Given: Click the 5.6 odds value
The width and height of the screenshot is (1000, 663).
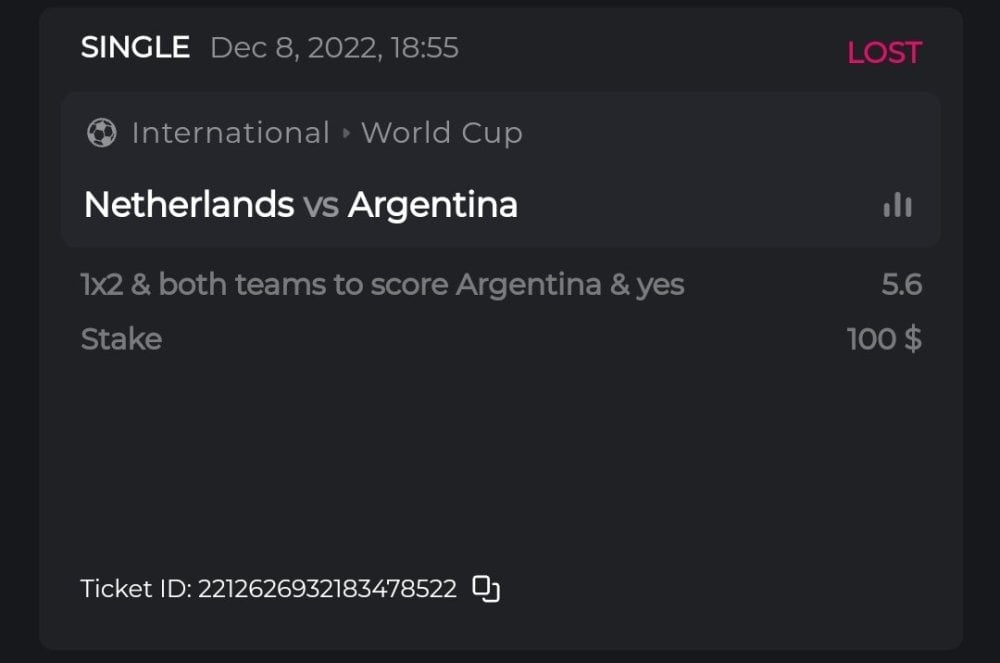Looking at the screenshot, I should pos(900,285).
